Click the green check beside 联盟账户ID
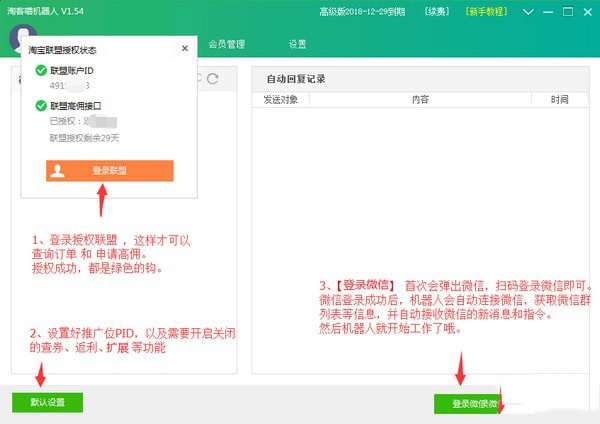This screenshot has height=424, width=600. tap(41, 70)
